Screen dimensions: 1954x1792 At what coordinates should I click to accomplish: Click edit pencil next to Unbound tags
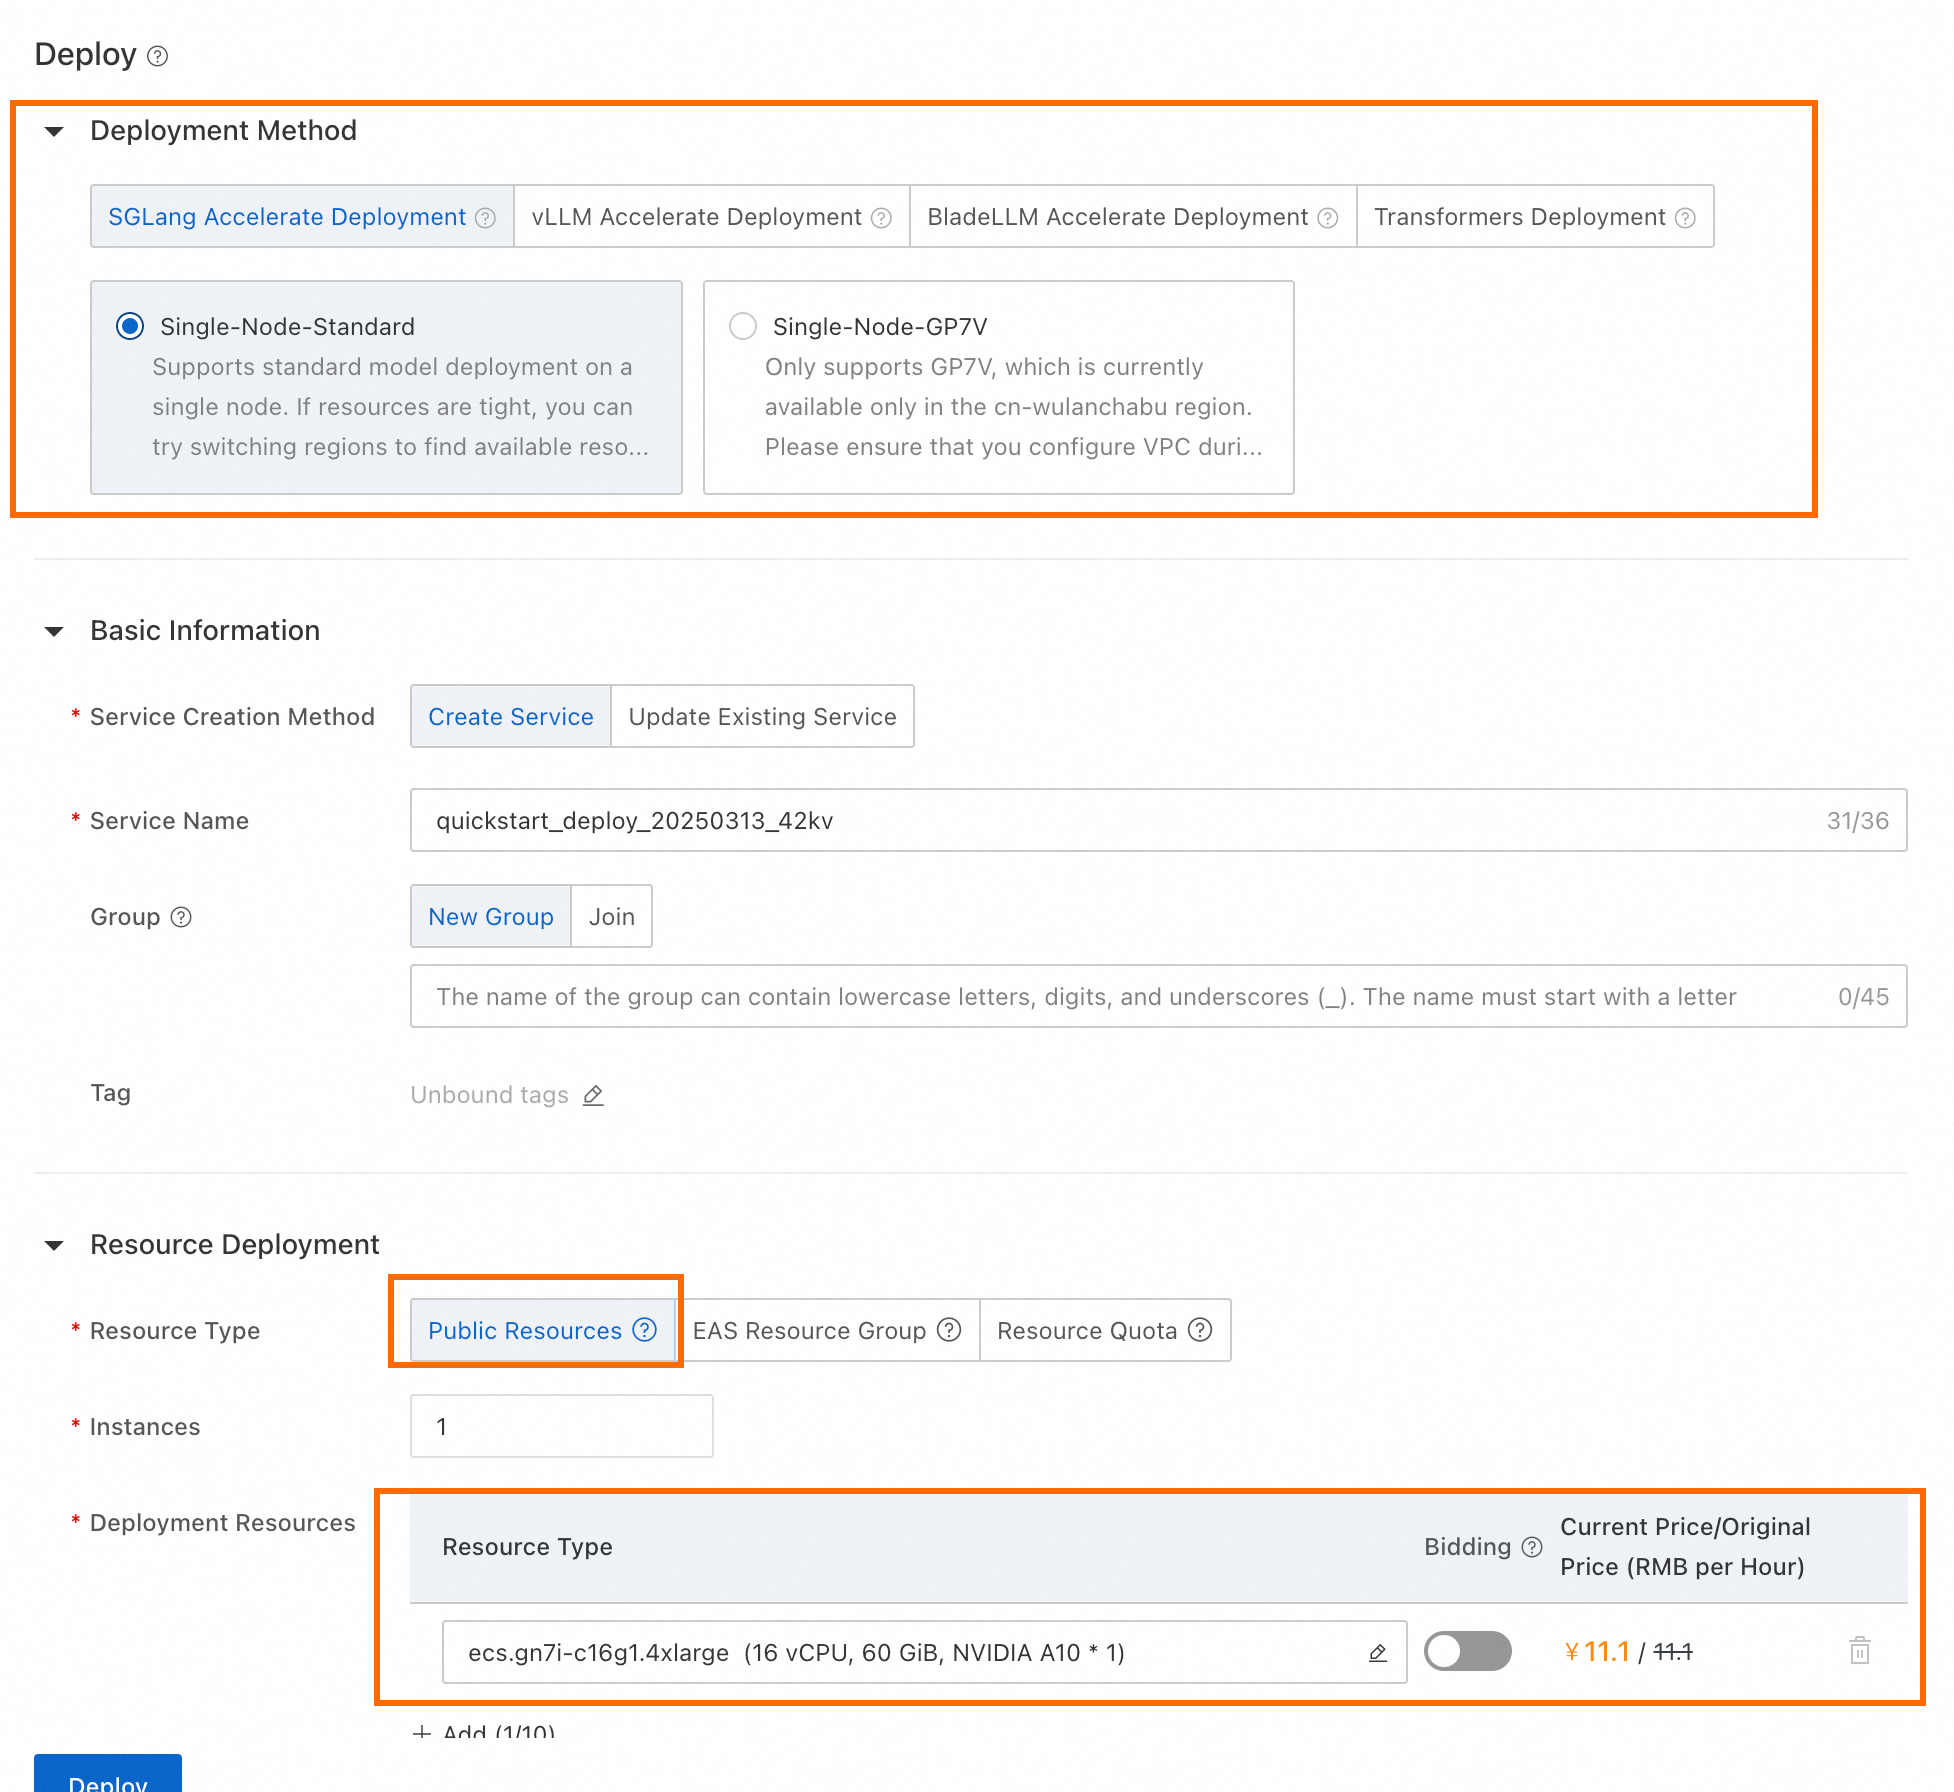(593, 1095)
